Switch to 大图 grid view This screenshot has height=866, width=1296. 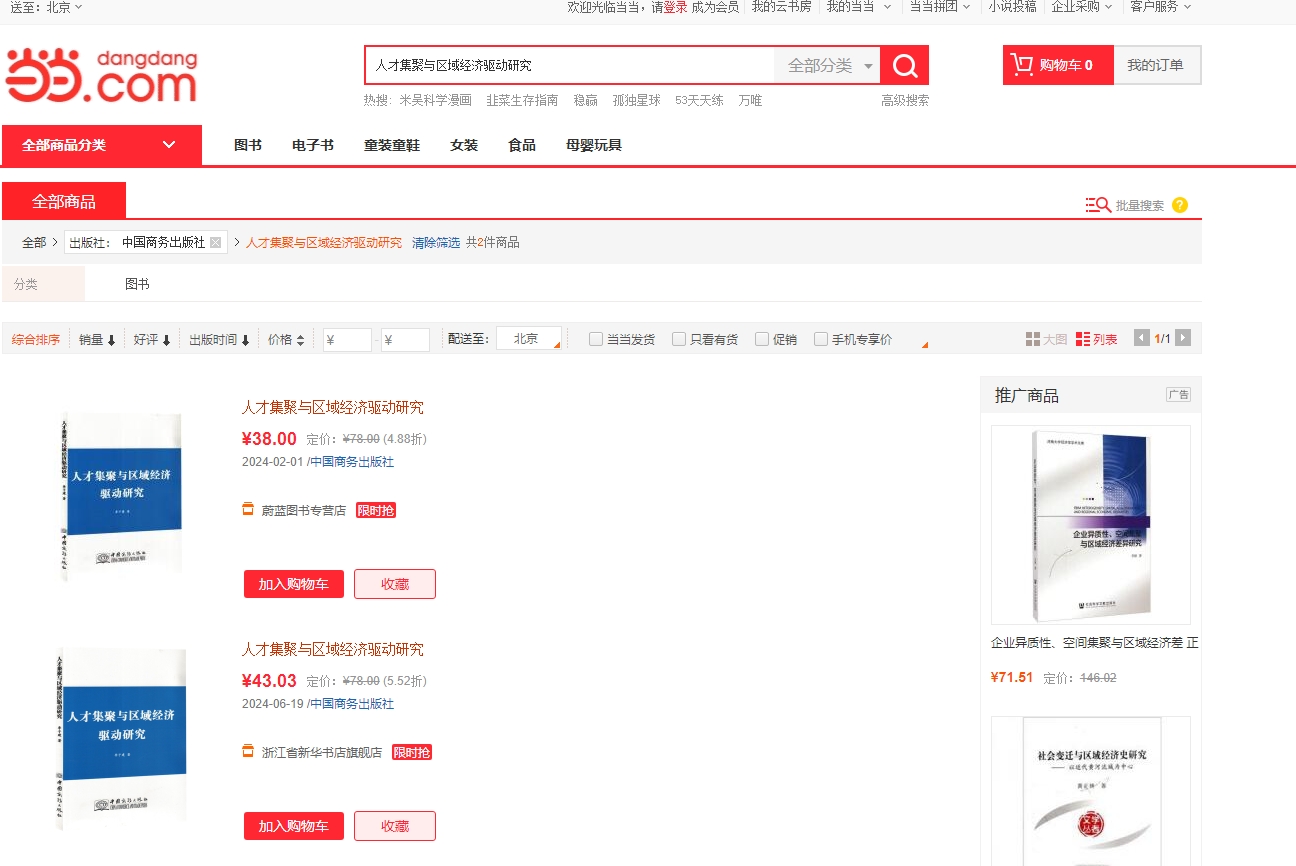coord(1046,339)
